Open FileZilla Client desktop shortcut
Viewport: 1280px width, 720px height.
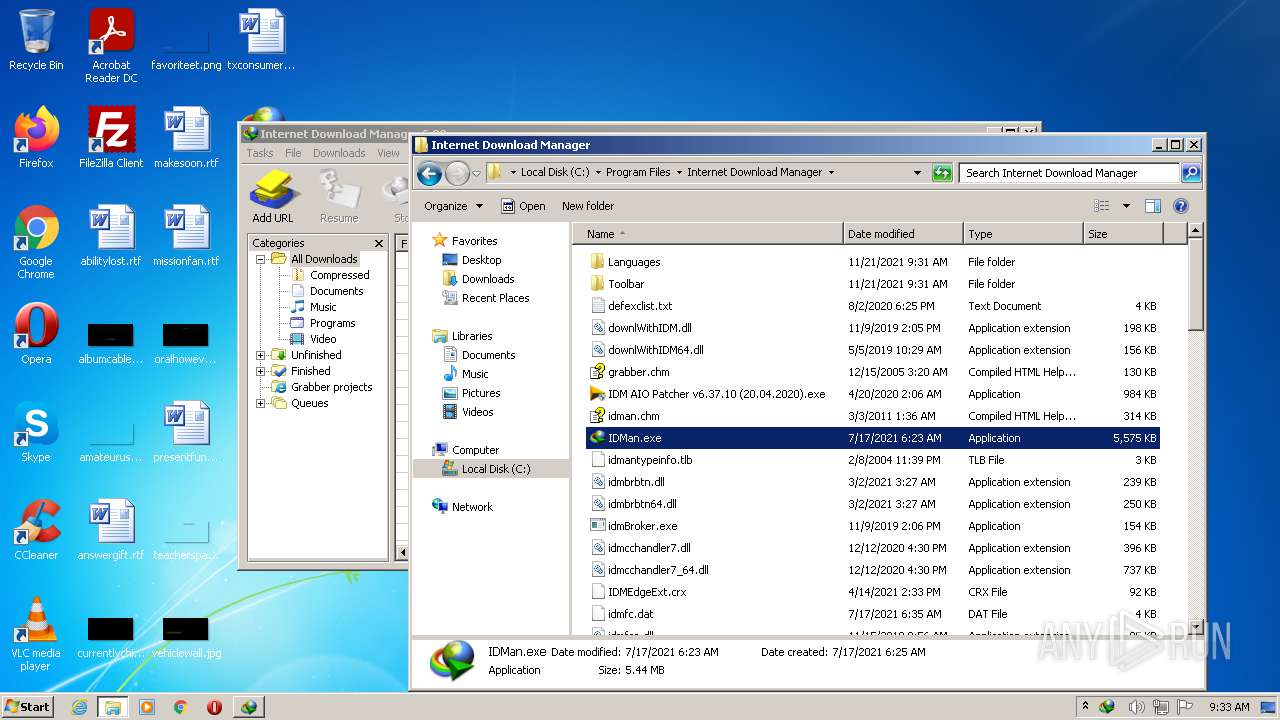[111, 138]
